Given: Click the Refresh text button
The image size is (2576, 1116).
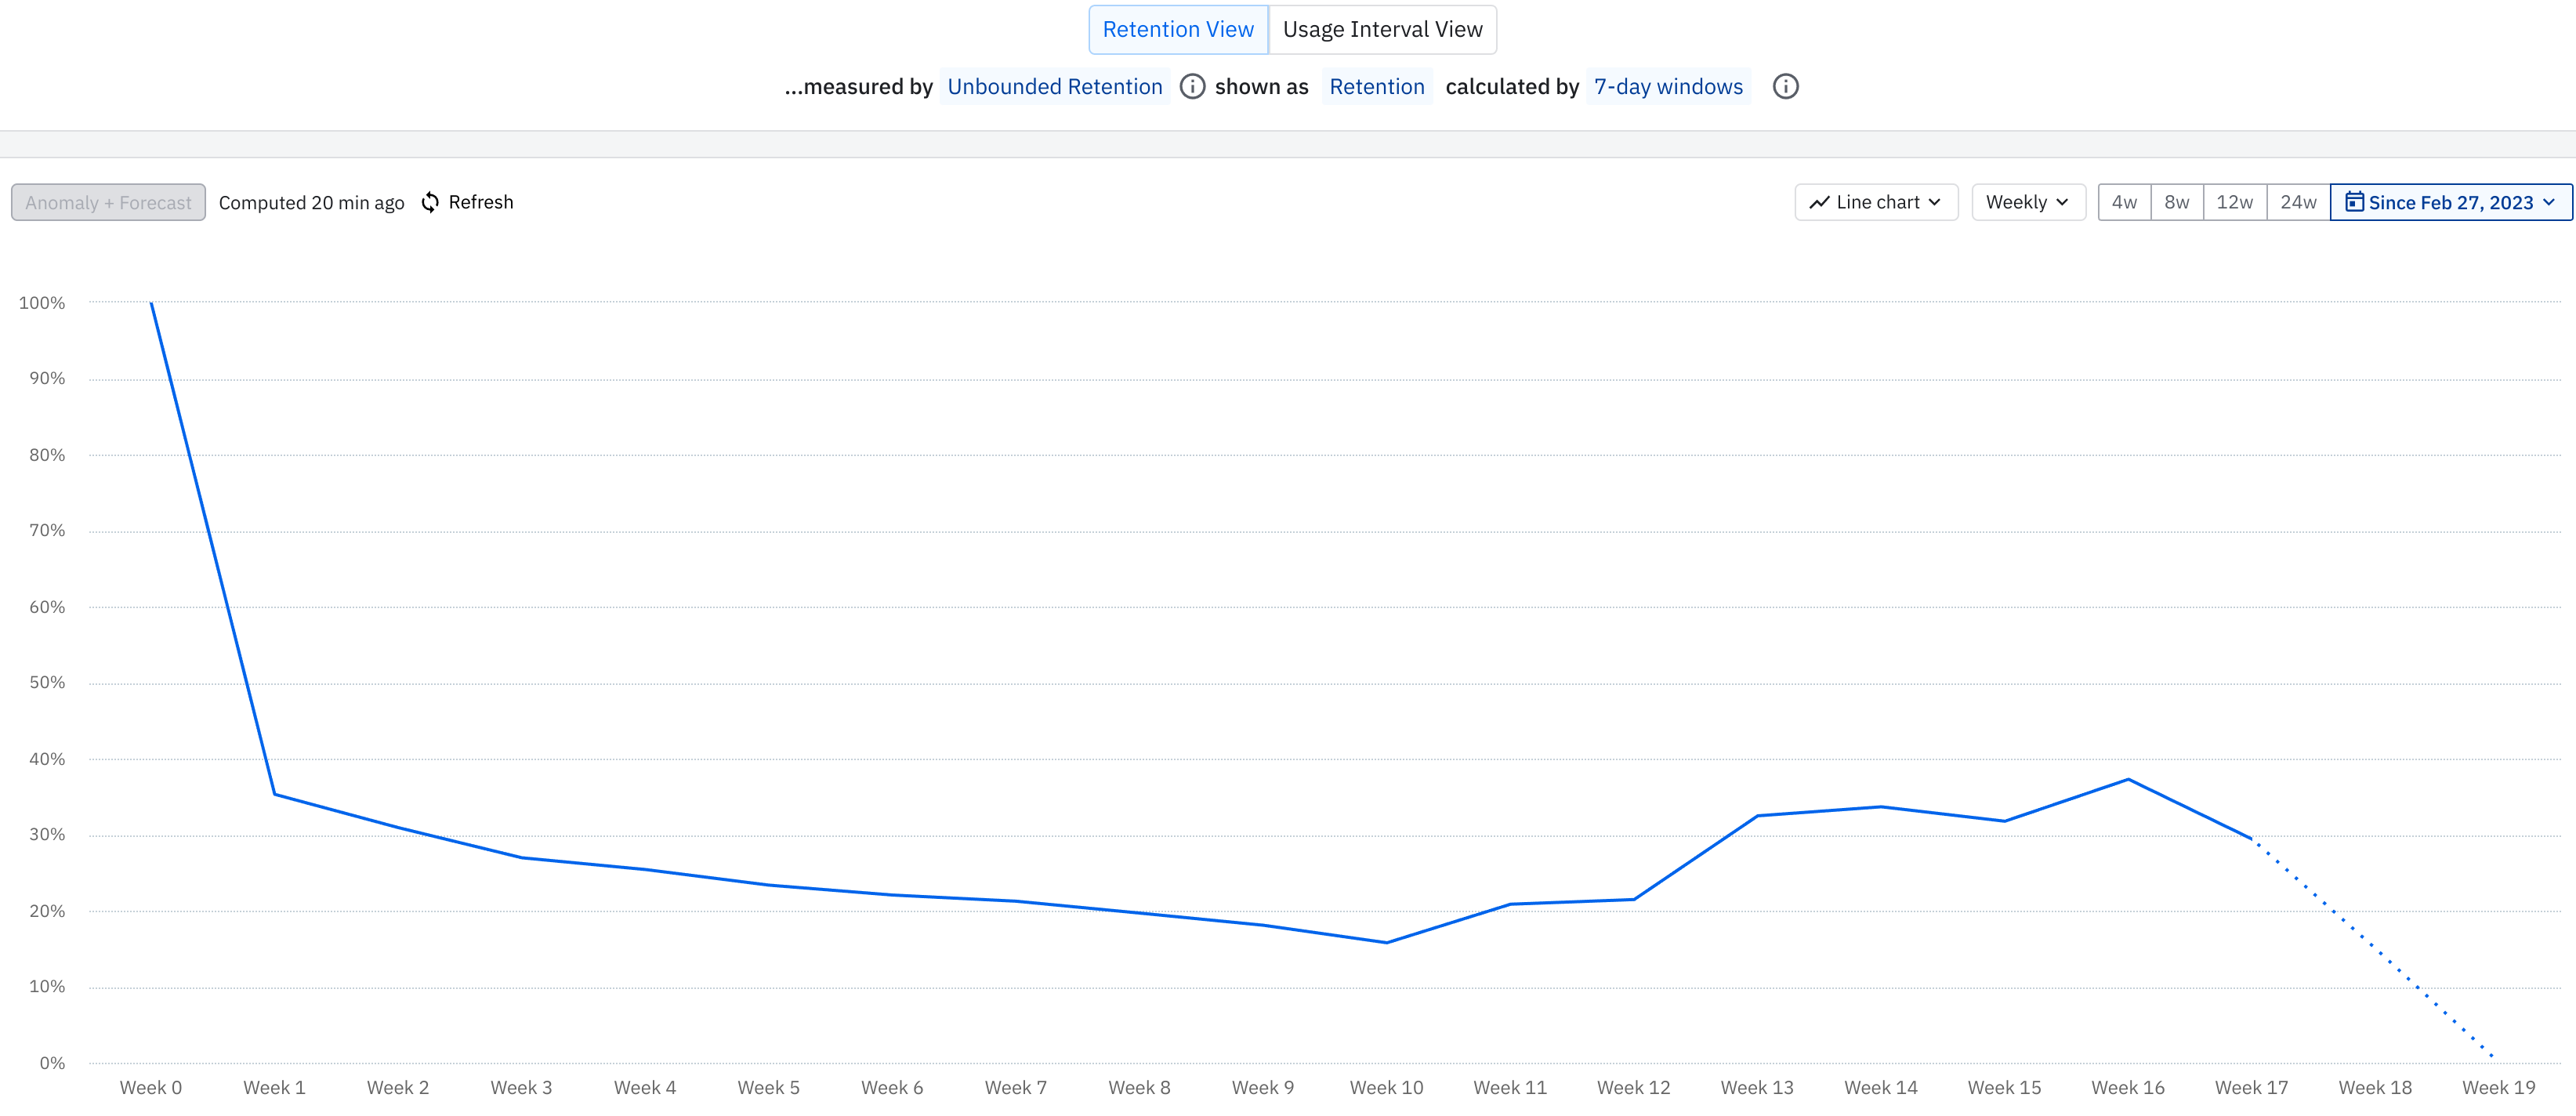Looking at the screenshot, I should pos(481,202).
